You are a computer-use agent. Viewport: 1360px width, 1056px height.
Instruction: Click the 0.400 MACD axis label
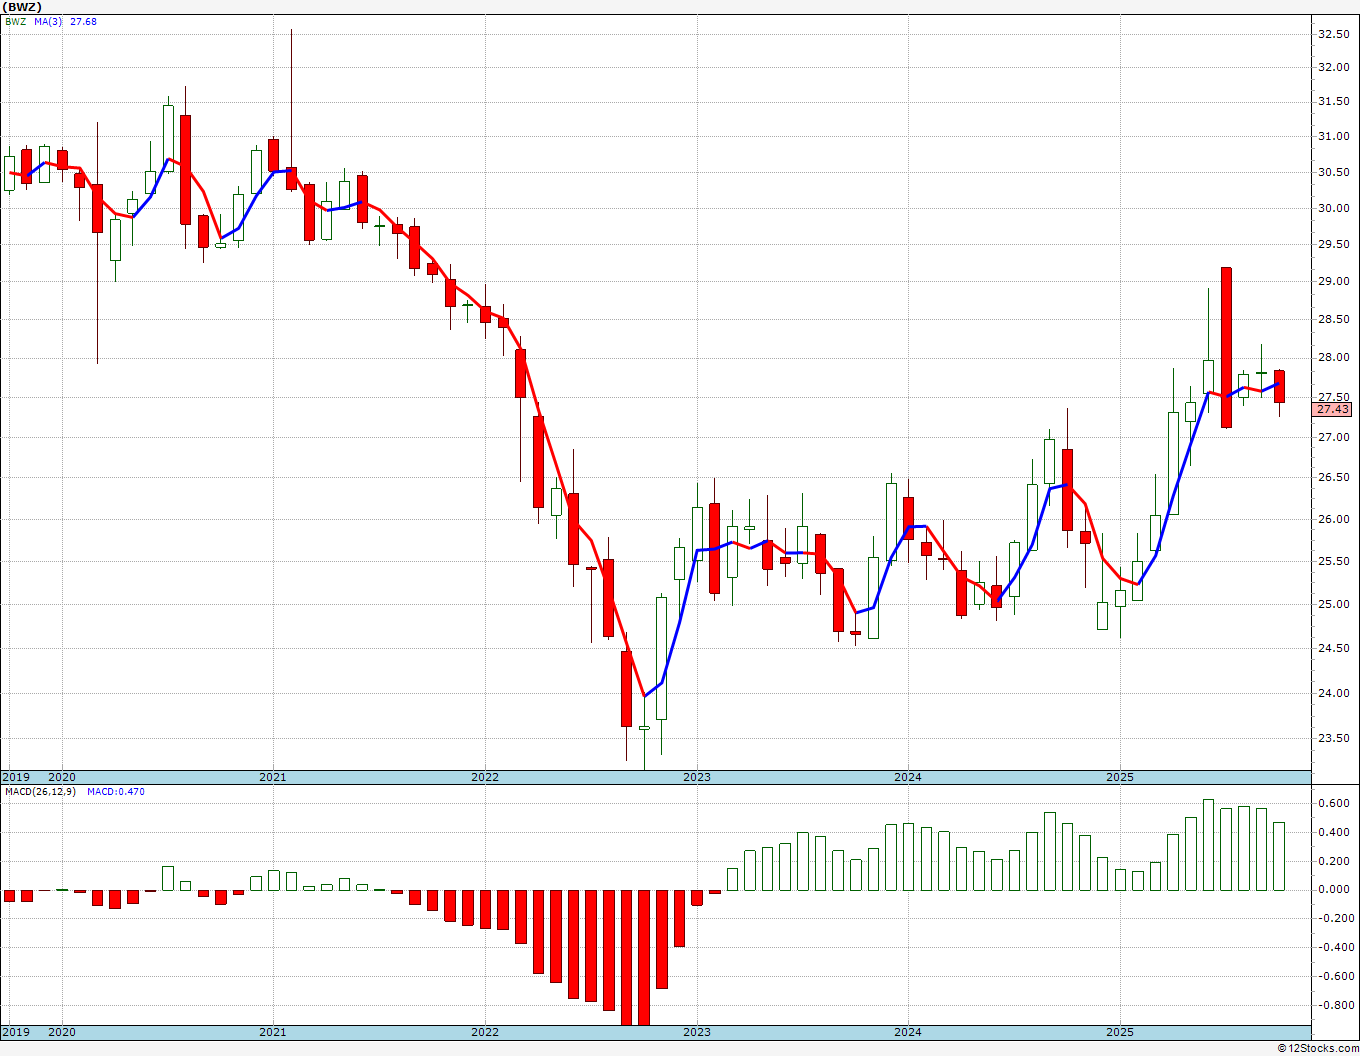[x=1333, y=832]
